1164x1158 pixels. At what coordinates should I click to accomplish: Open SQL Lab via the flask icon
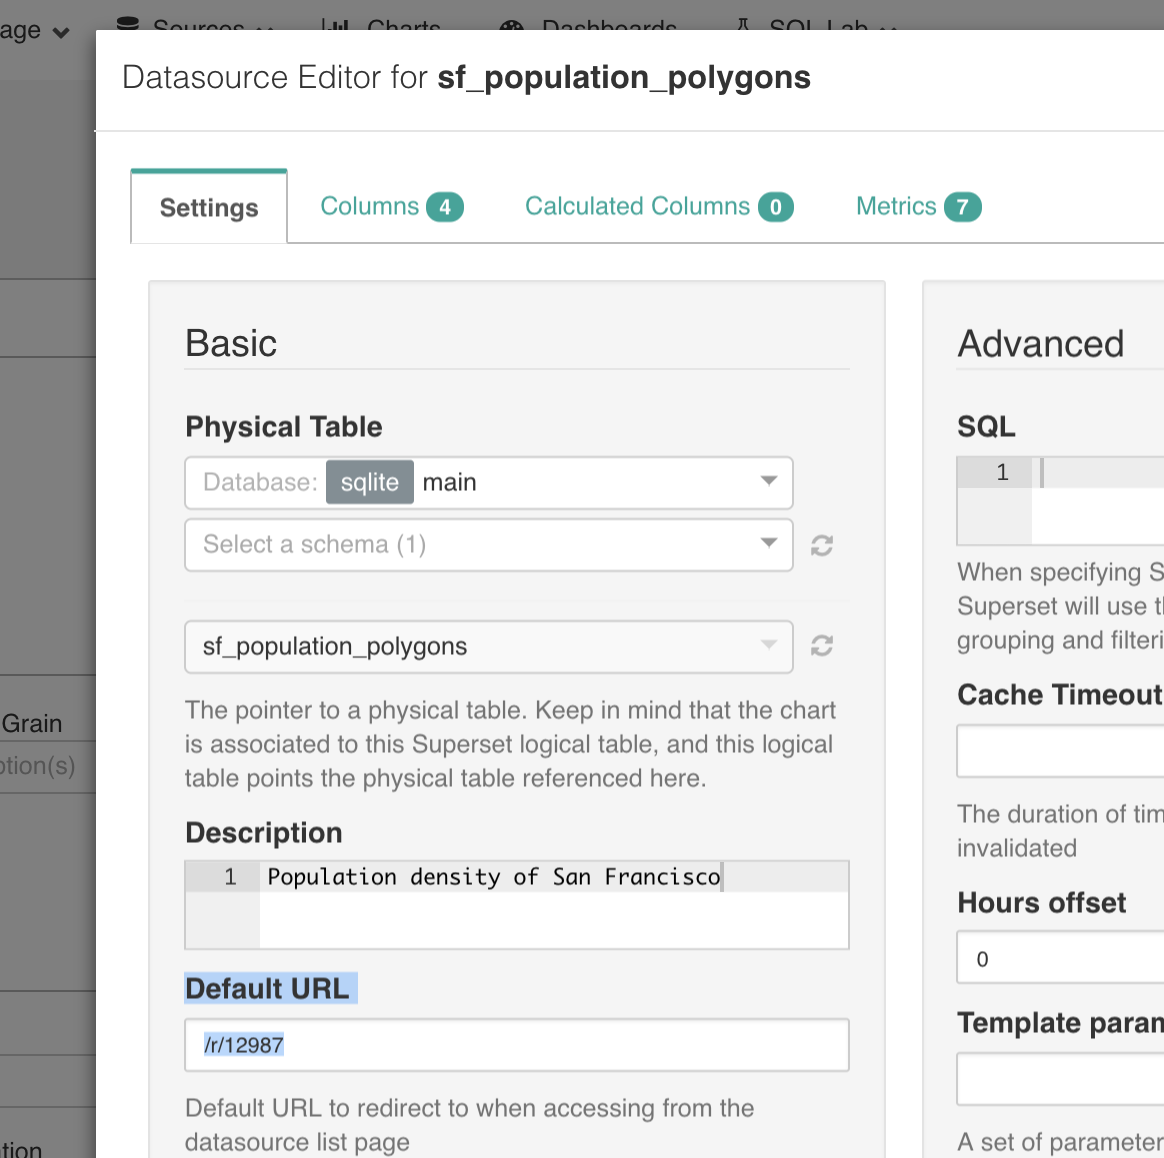pos(743,22)
